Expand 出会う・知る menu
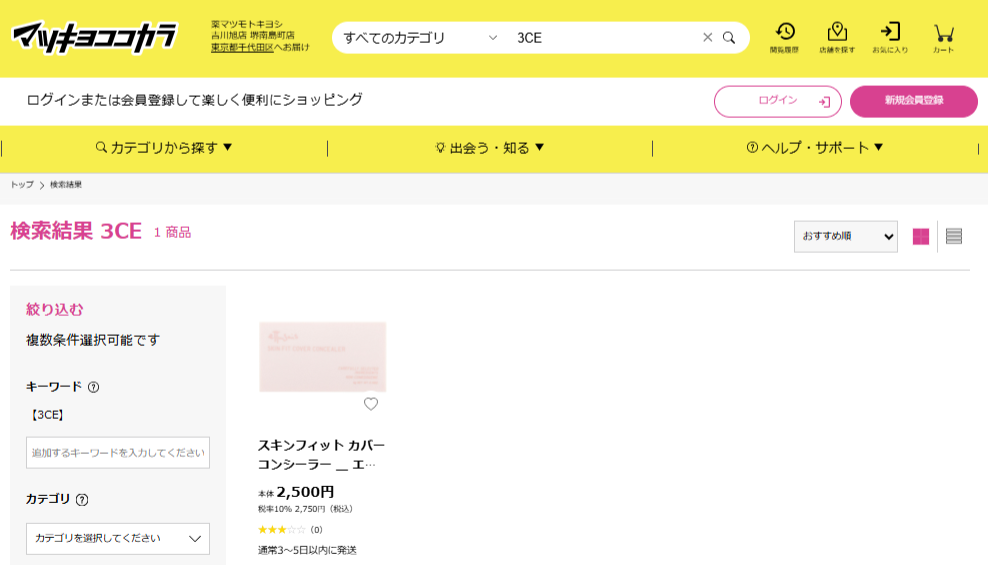988x565 pixels. point(490,148)
